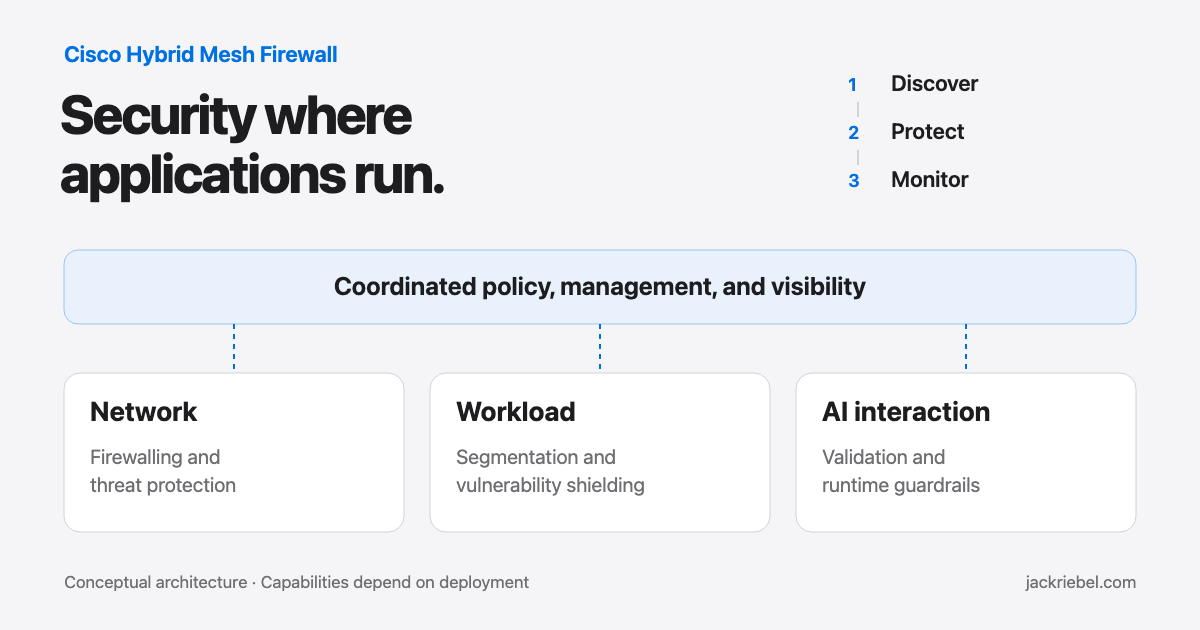Open the Workload card

tap(600, 452)
